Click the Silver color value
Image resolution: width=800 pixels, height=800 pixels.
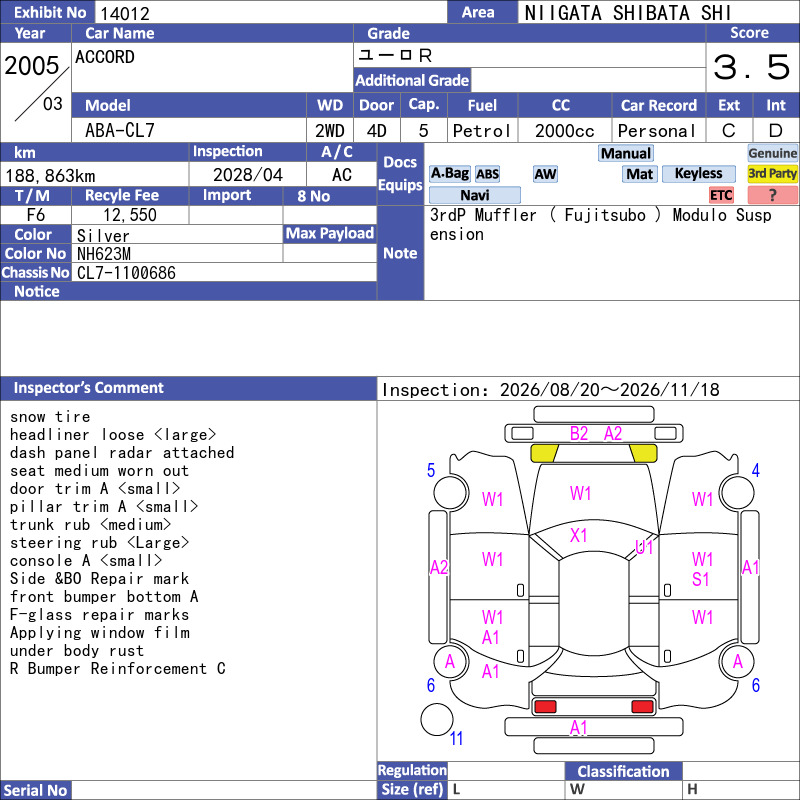coord(103,236)
